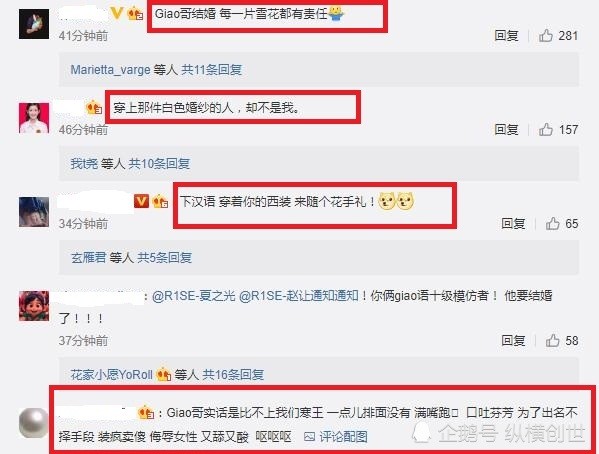
Task: Like the comment with 281 likes
Action: tap(546, 36)
